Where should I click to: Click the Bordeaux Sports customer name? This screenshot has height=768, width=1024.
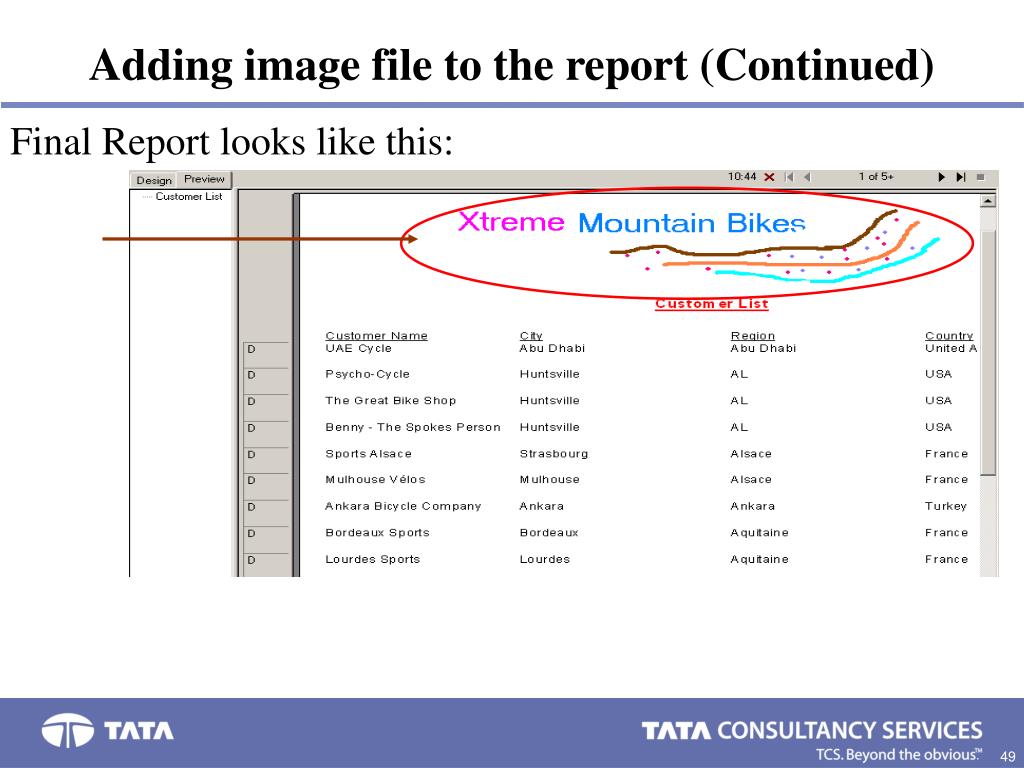coord(377,533)
